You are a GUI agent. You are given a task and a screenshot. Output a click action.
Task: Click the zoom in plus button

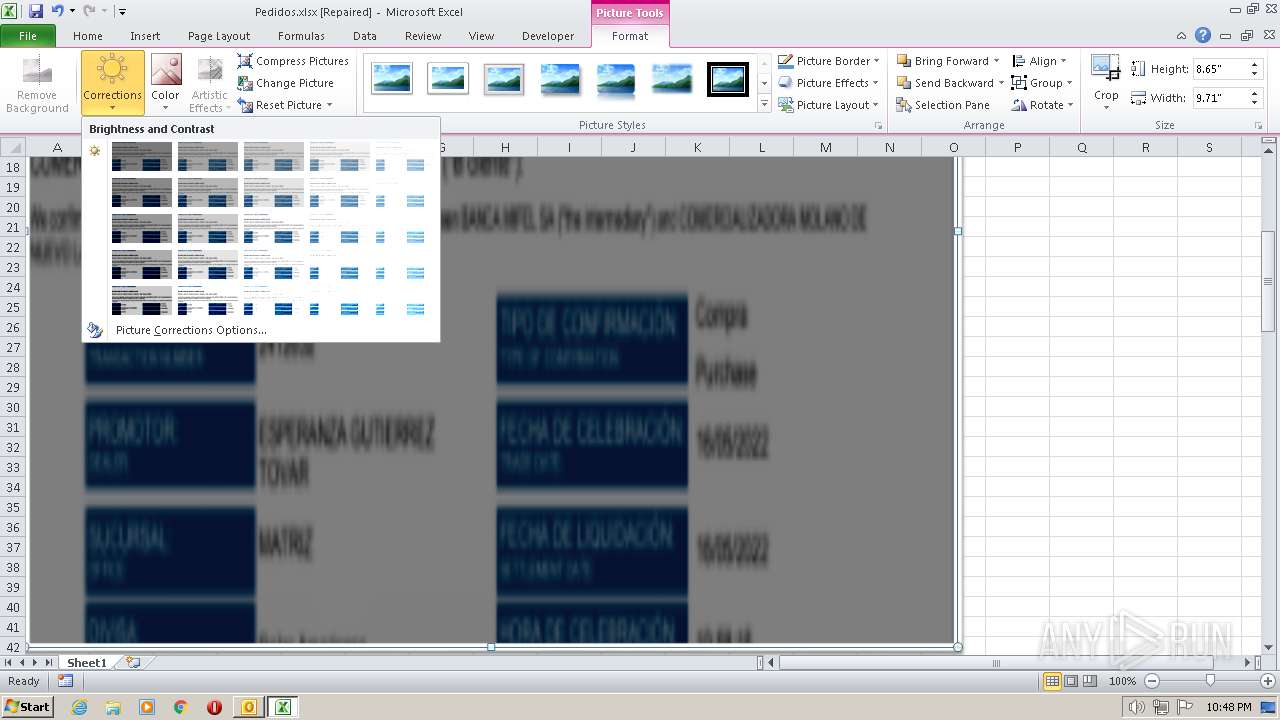tap(1267, 681)
